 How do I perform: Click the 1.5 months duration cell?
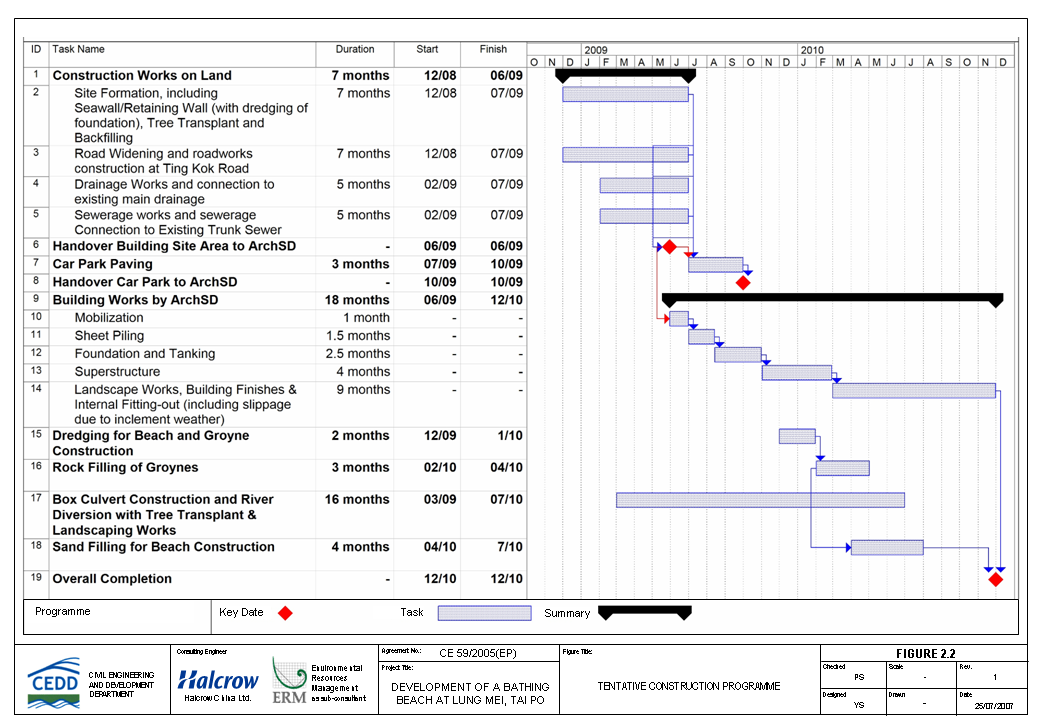click(x=358, y=335)
